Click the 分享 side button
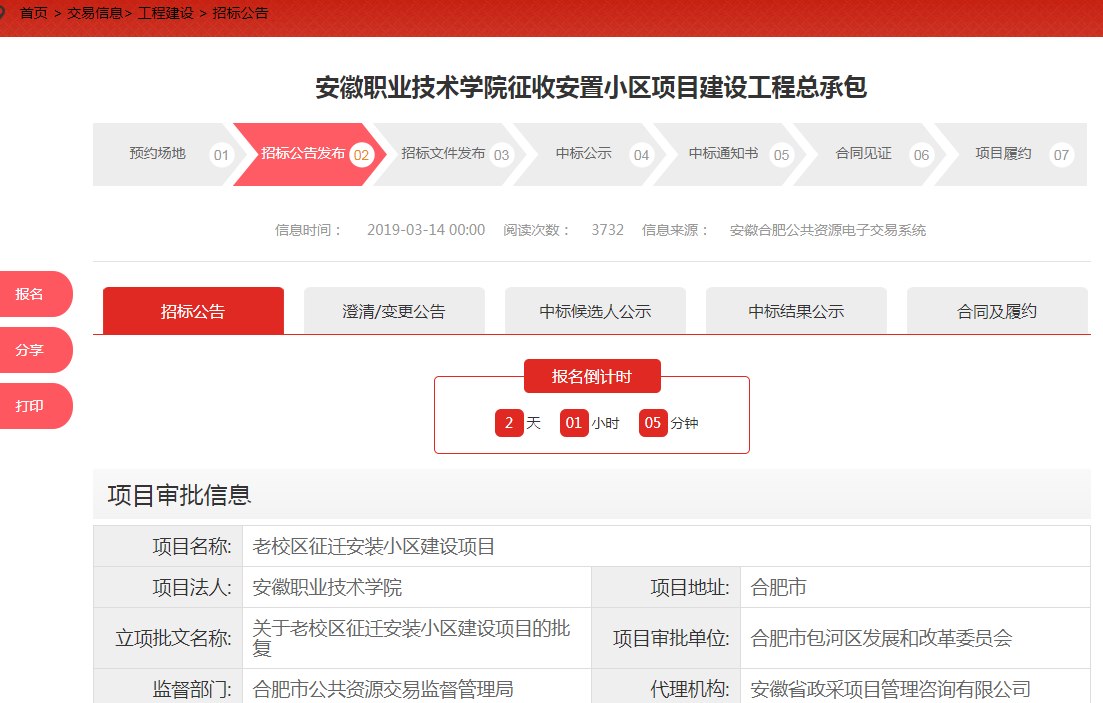The width and height of the screenshot is (1103, 703). [x=31, y=350]
